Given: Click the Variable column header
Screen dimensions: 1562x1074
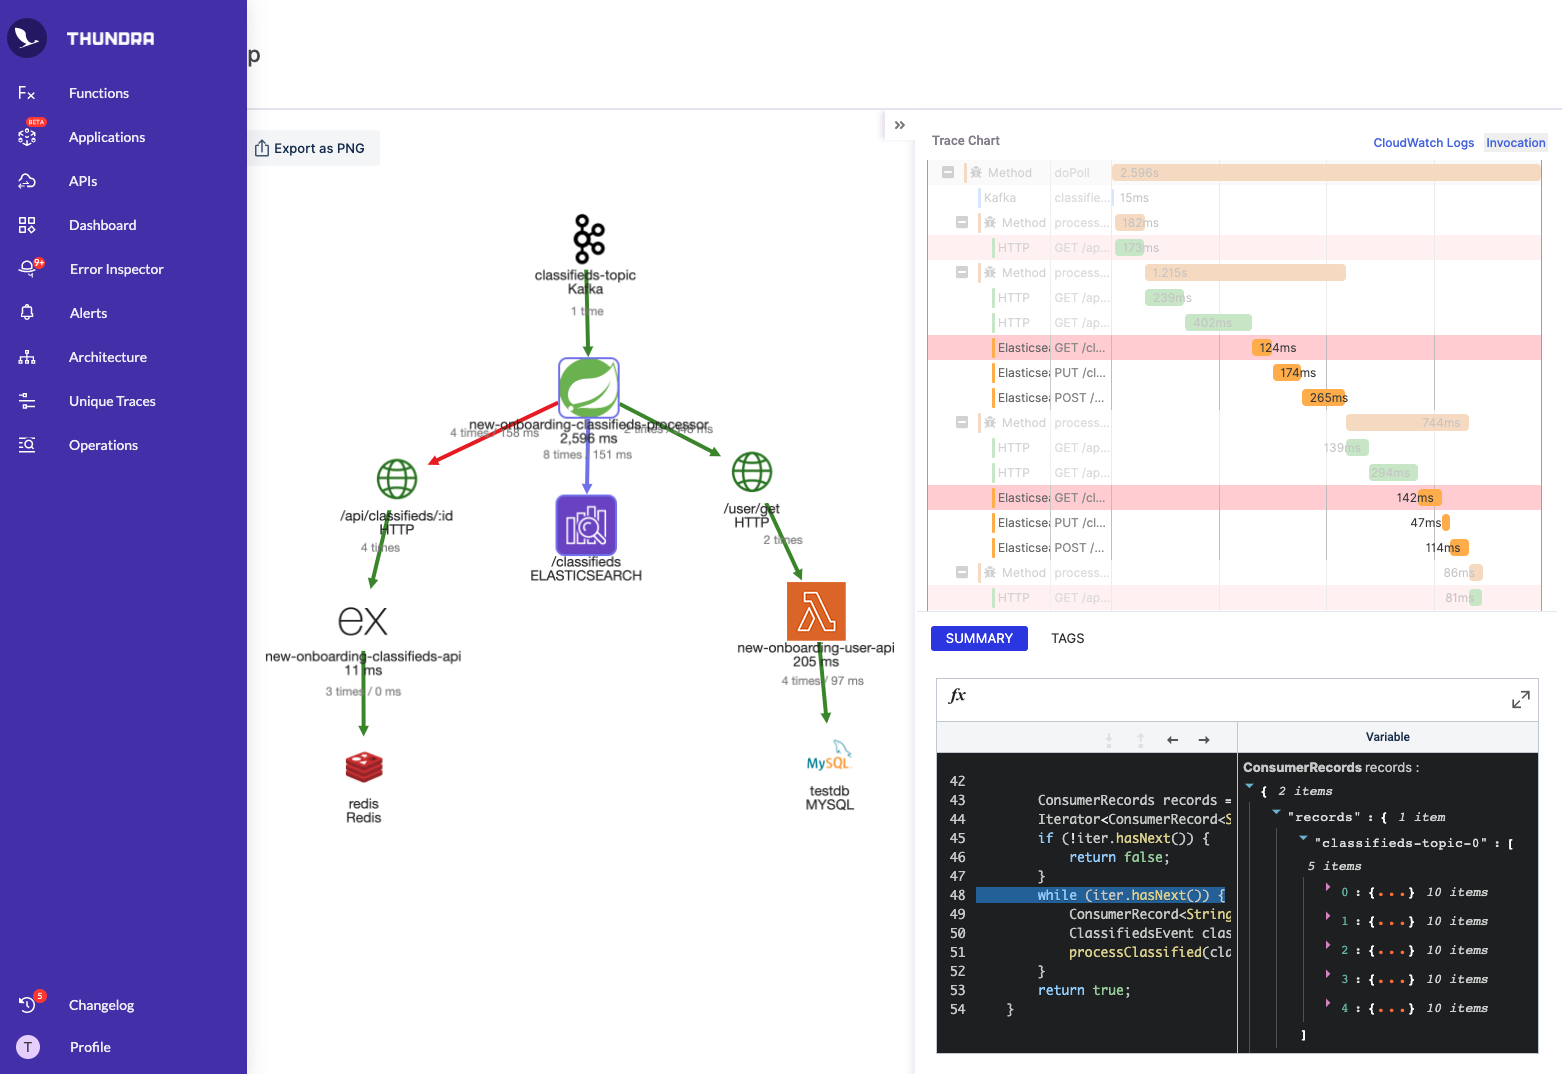Looking at the screenshot, I should (x=1387, y=737).
